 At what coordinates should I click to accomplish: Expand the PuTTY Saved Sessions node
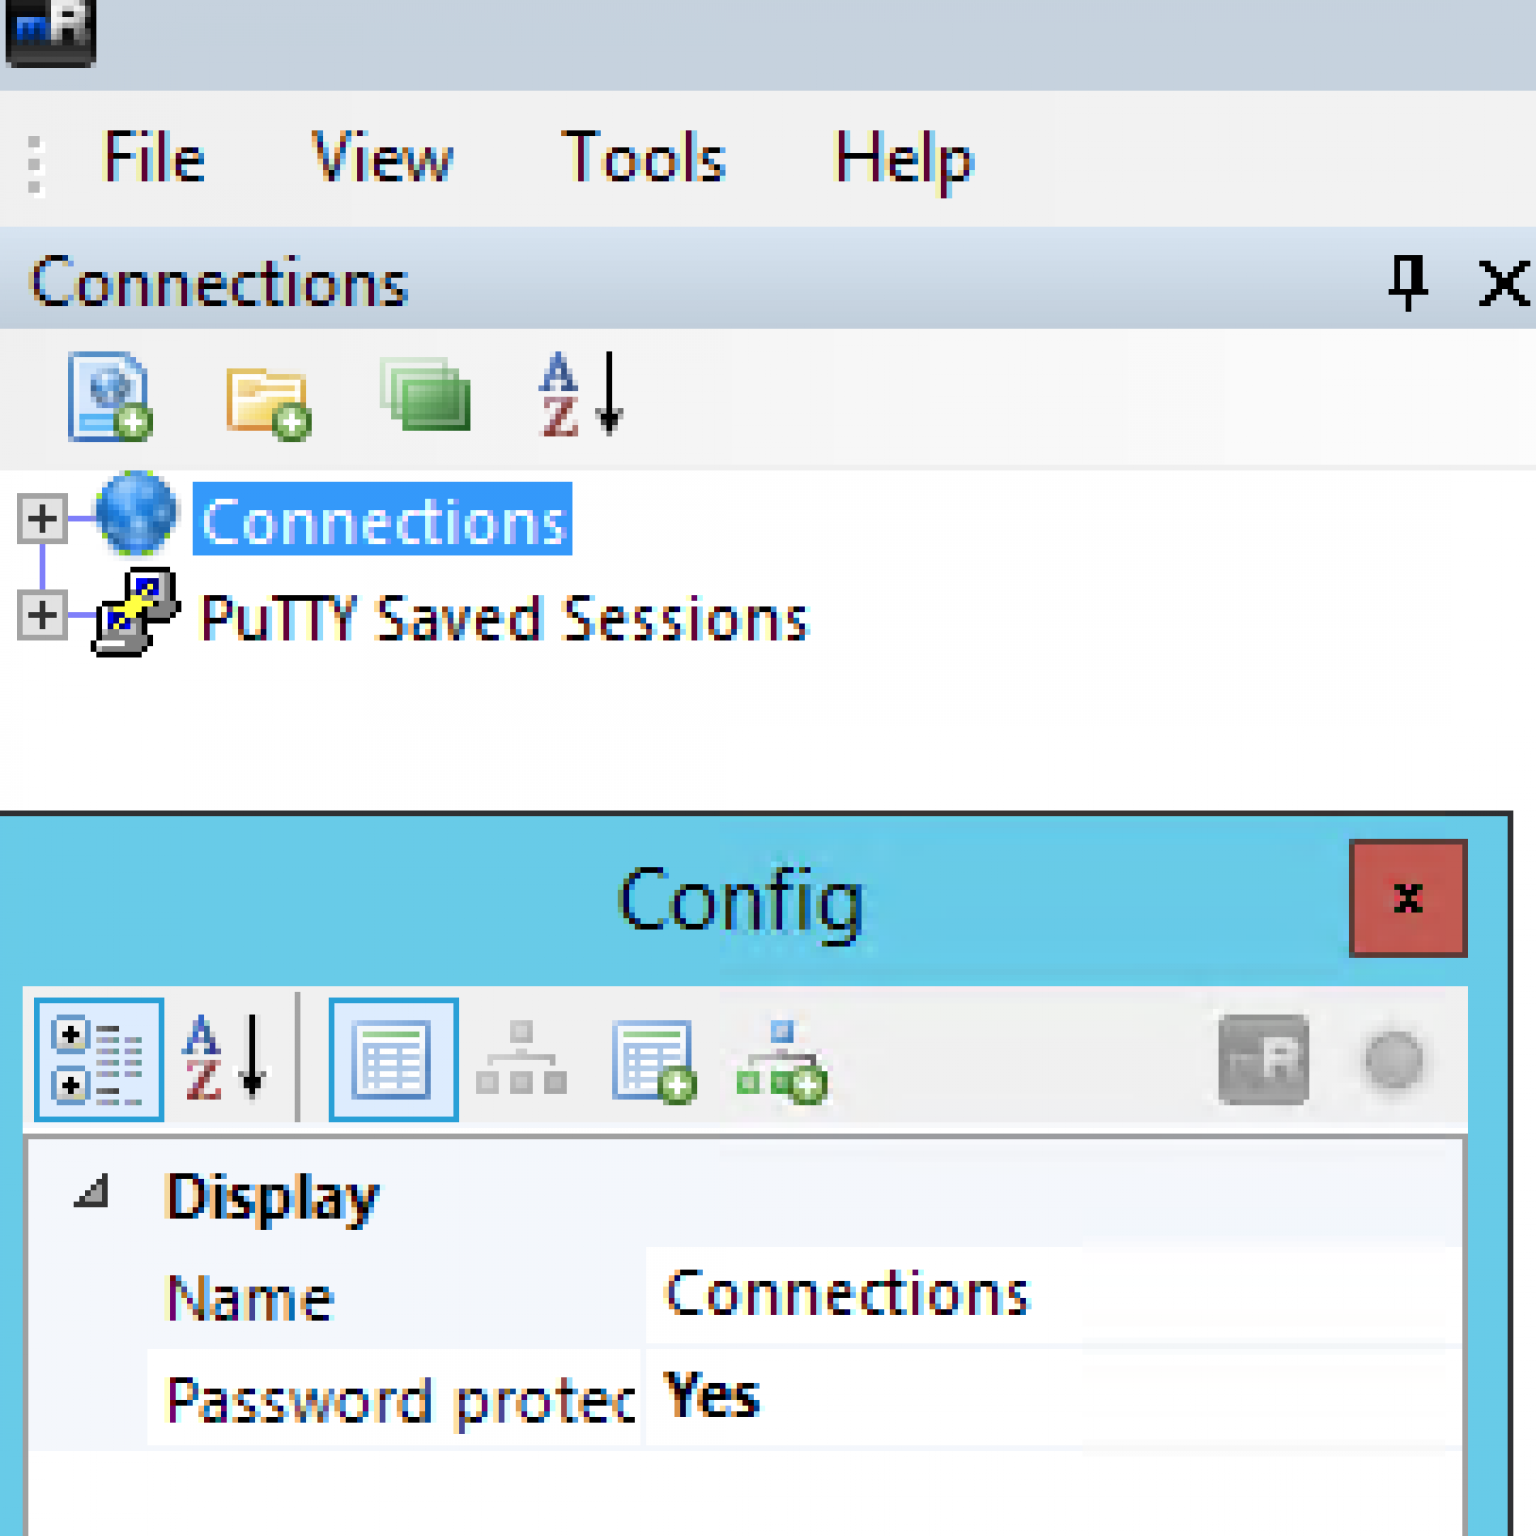42,615
